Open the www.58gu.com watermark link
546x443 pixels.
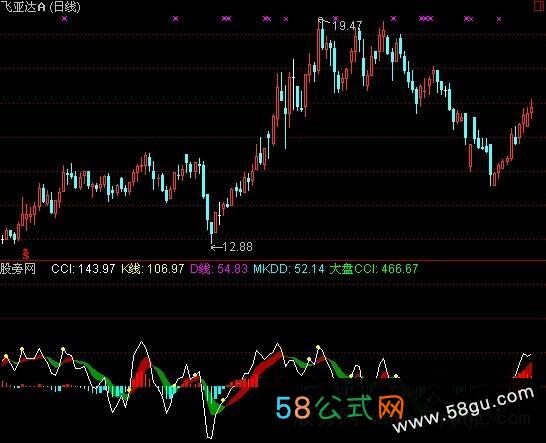coord(464,409)
